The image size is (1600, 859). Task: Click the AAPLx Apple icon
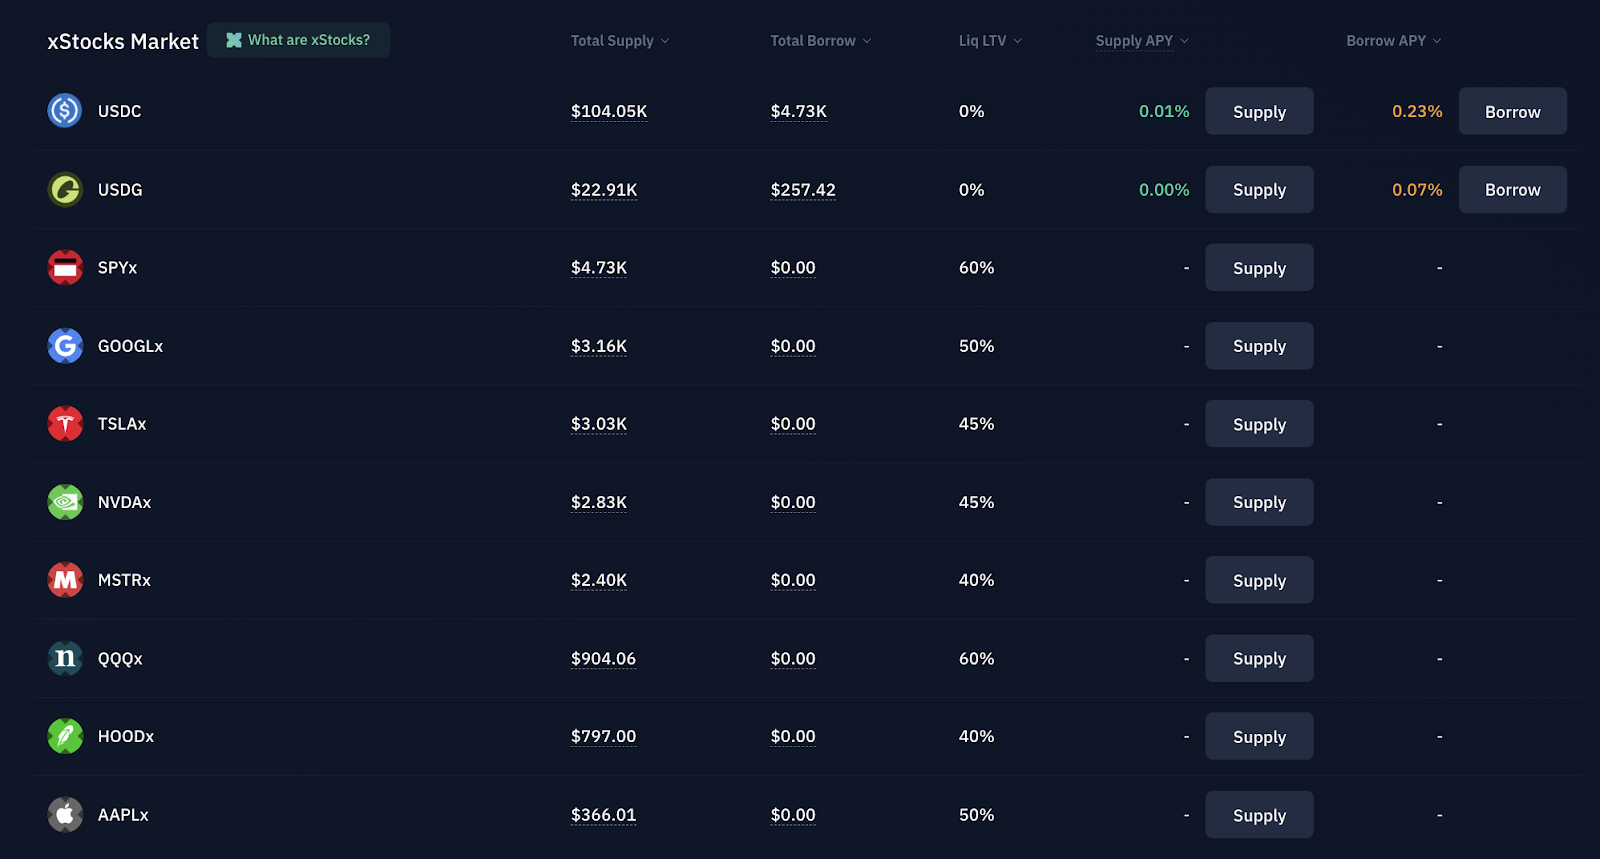pos(65,814)
